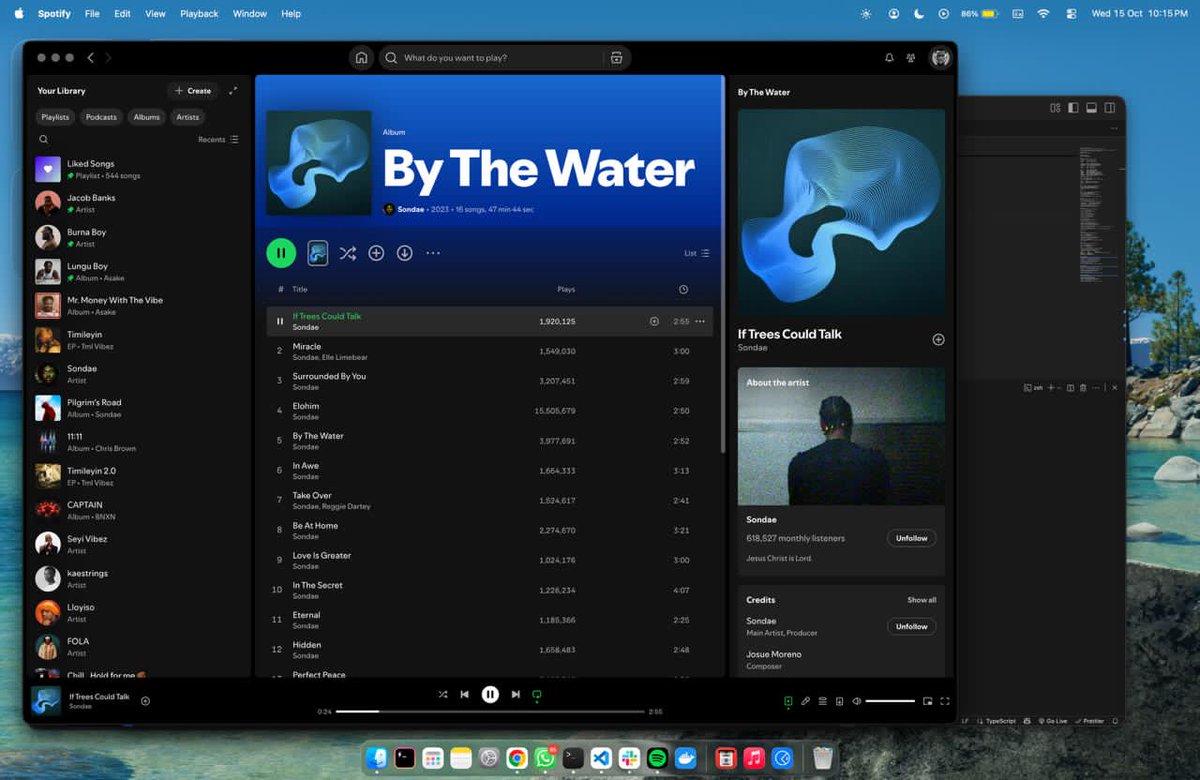Filter library by Artists
1200x780 pixels.
188,117
